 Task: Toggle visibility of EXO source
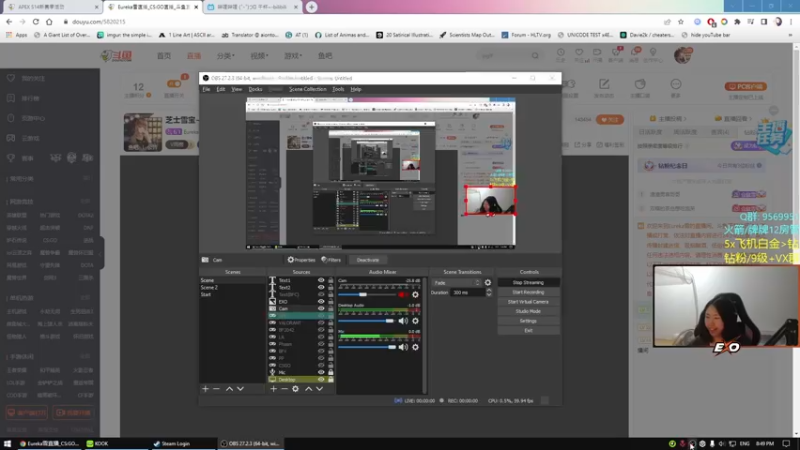coord(321,302)
